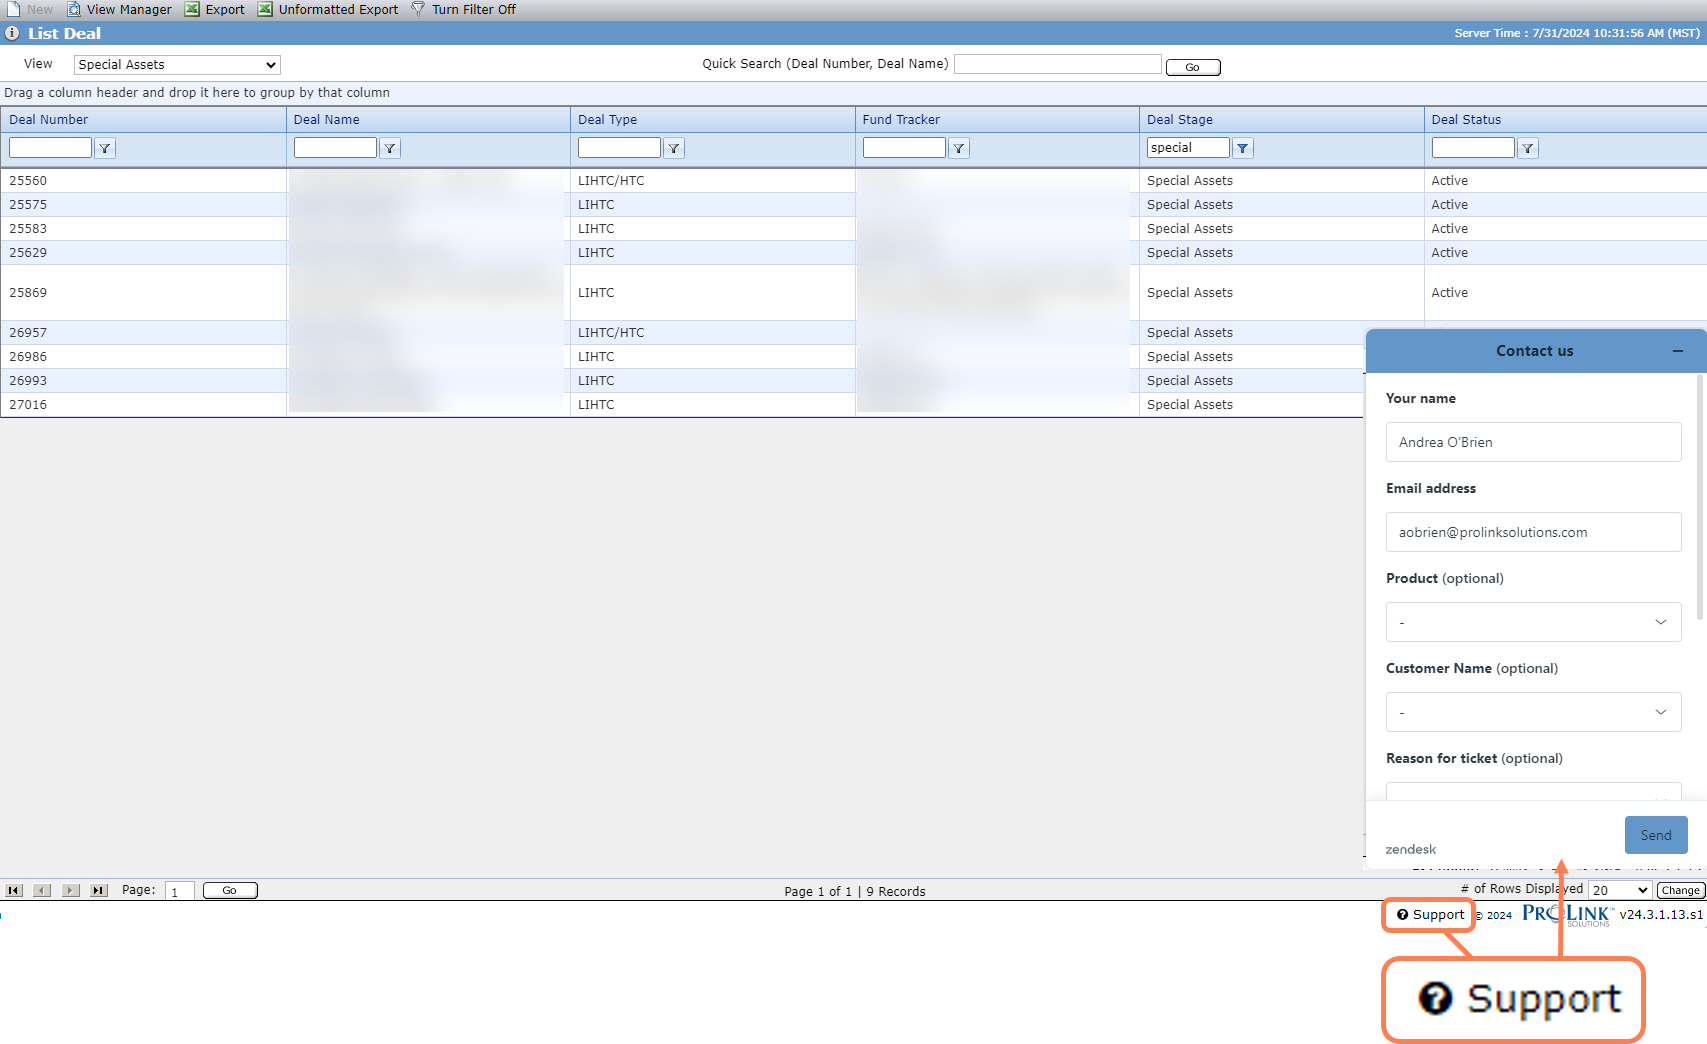Image resolution: width=1707 pixels, height=1044 pixels.
Task: Focus the Quick Search text field
Action: click(1057, 64)
